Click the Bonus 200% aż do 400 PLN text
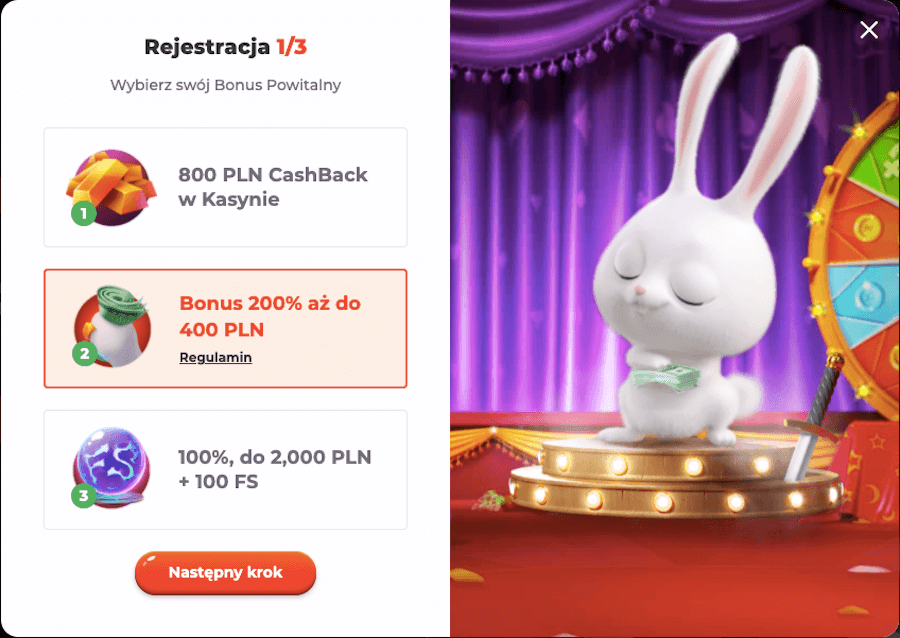900x638 pixels. click(270, 316)
